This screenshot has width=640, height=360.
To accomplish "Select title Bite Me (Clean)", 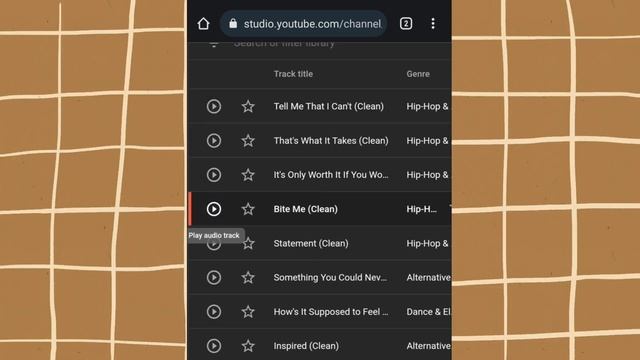I will [306, 209].
